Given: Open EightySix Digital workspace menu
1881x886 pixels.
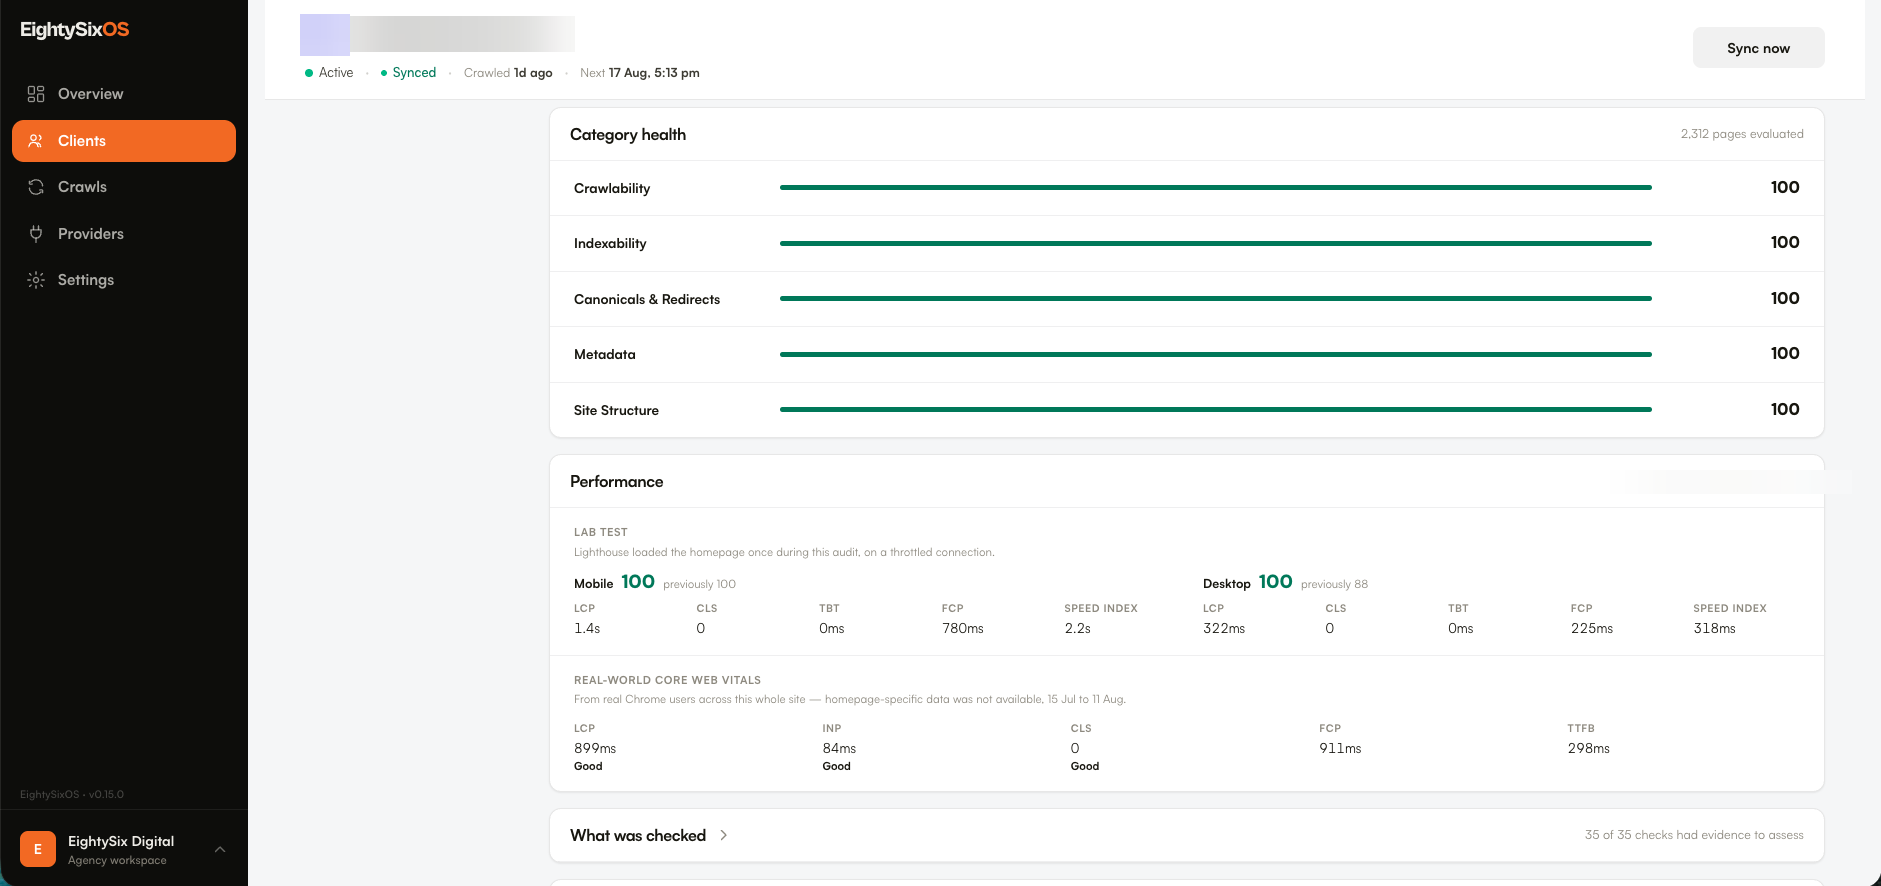Looking at the screenshot, I should click(124, 849).
